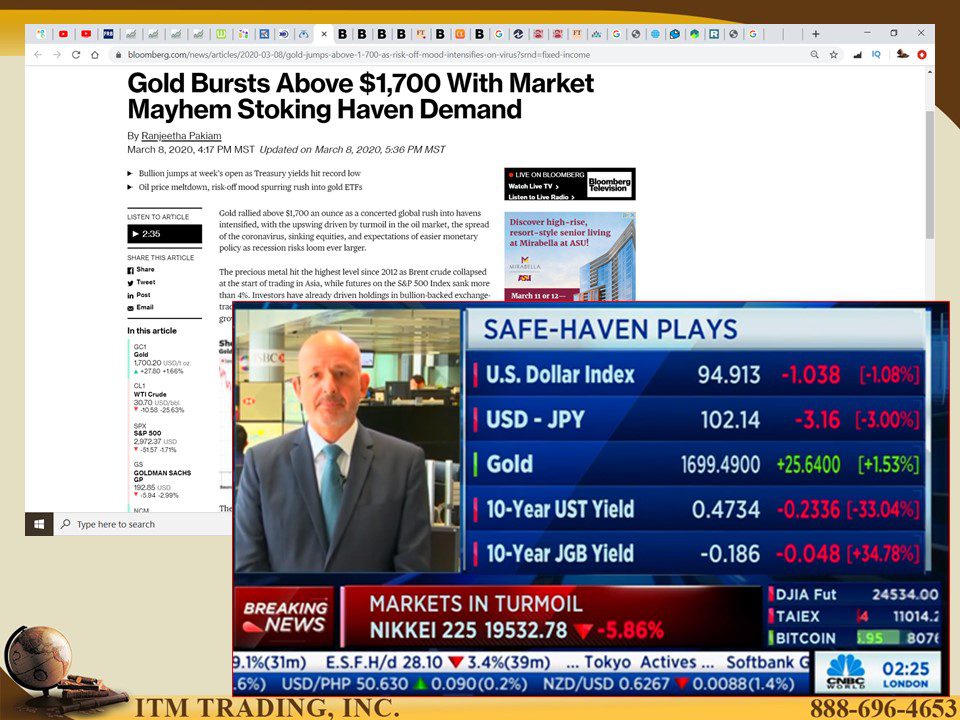Open the IQ browser extension
The image size is (960, 720).
pos(876,54)
